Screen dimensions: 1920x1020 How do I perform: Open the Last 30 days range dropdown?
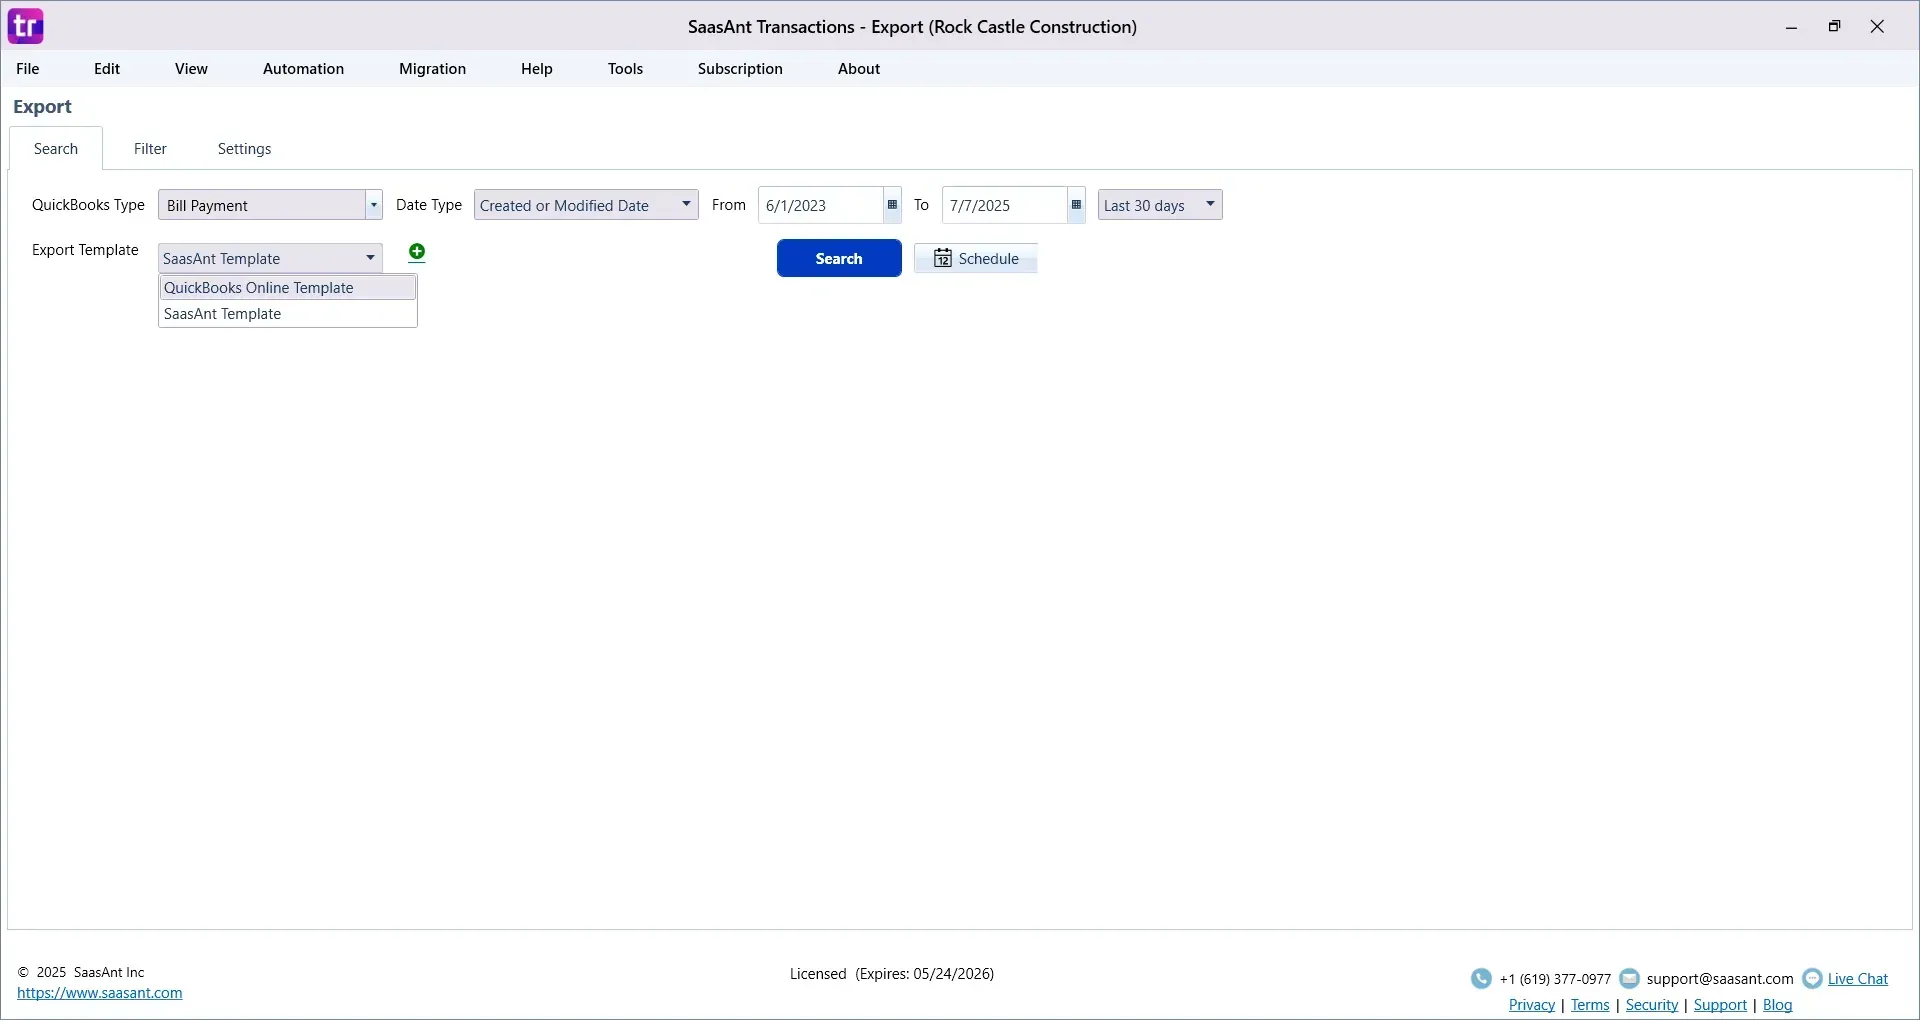point(1160,205)
